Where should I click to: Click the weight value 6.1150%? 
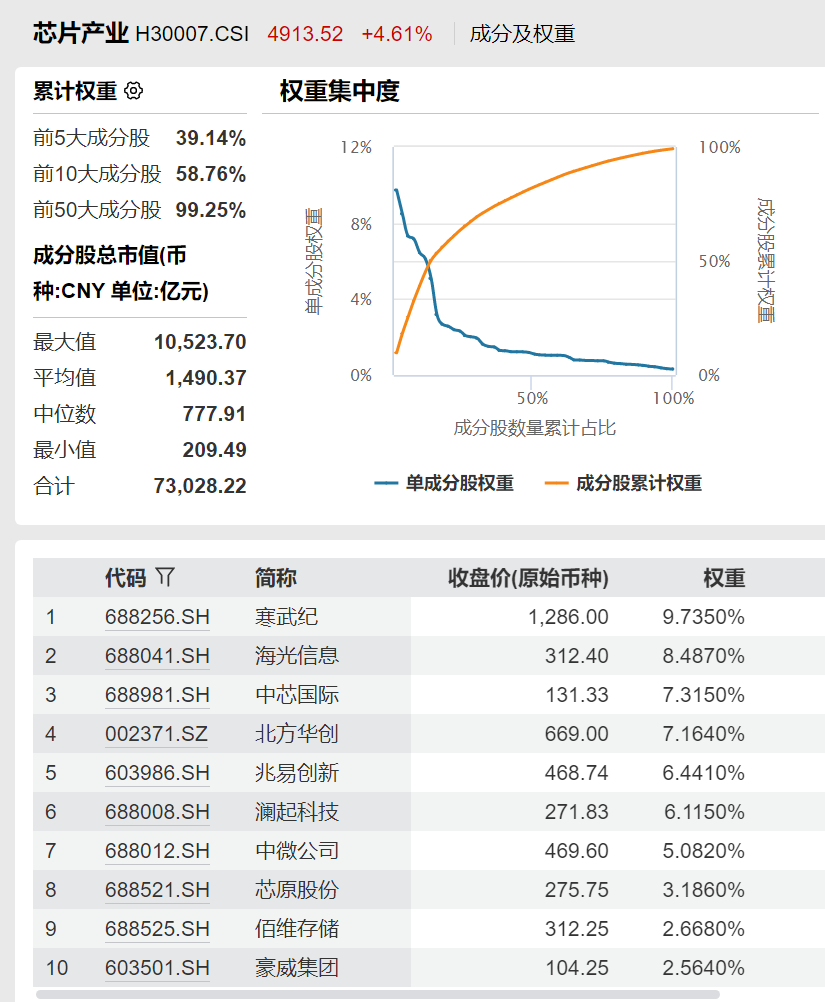[x=704, y=812]
